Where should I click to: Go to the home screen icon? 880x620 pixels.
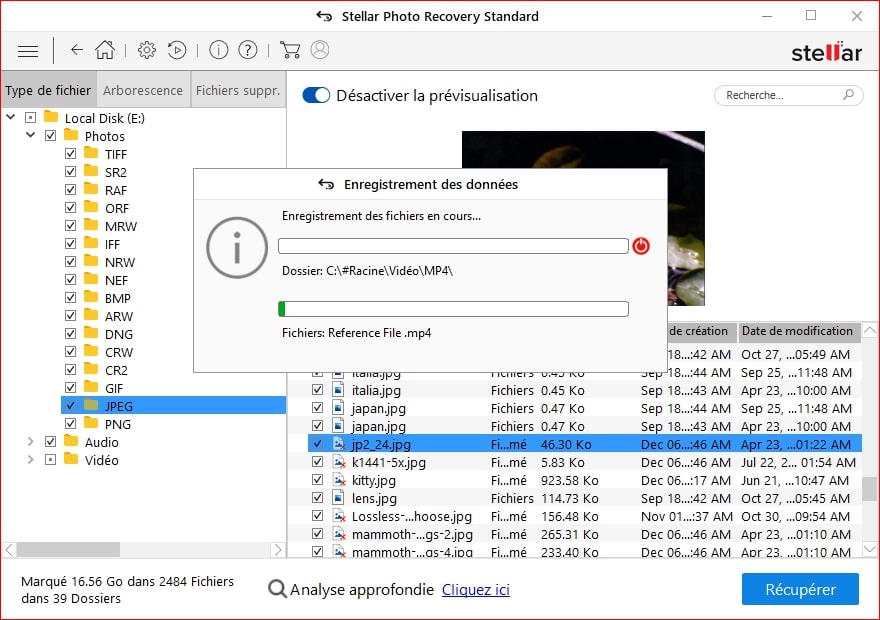105,50
